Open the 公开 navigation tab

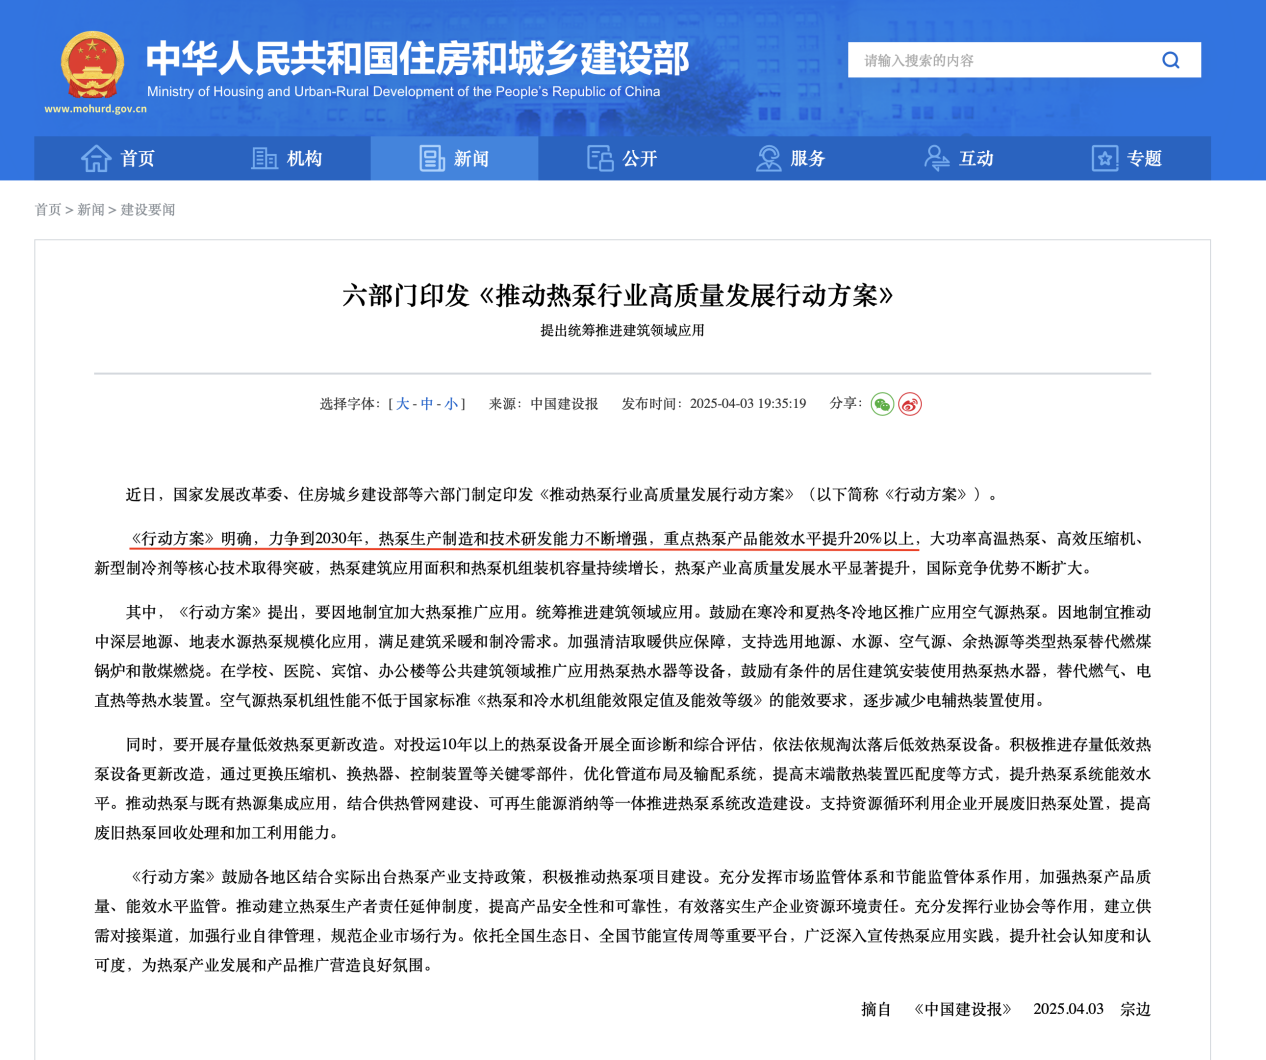(x=622, y=158)
